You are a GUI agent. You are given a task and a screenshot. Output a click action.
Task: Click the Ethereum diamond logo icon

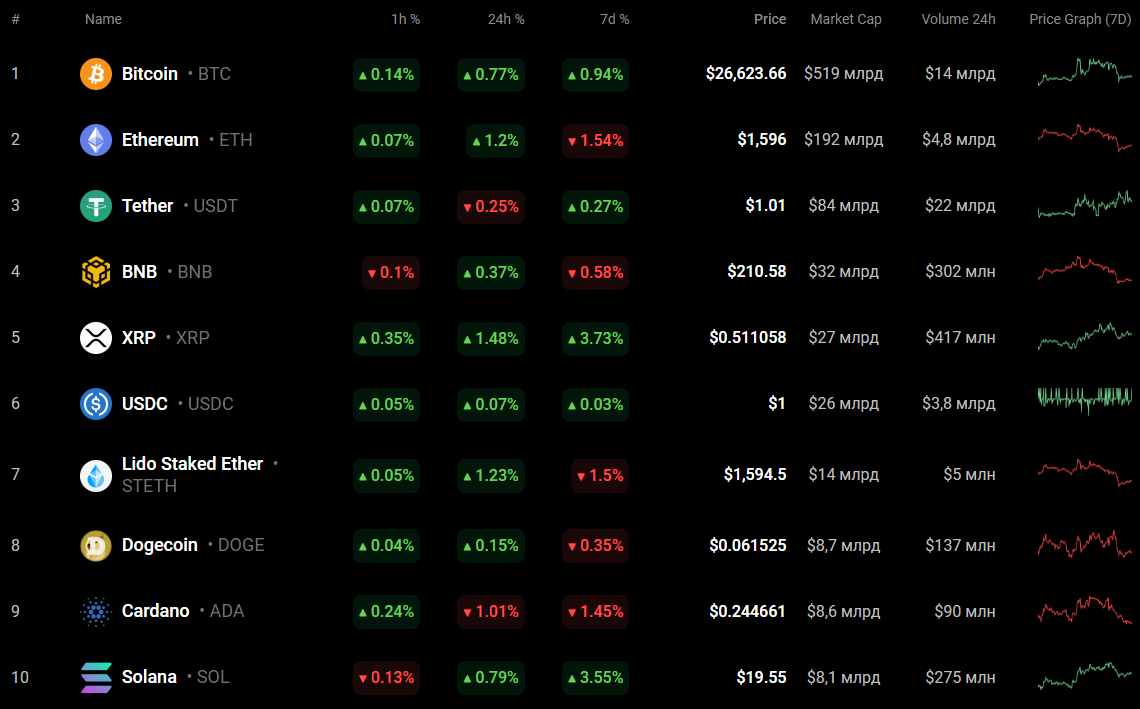pyautogui.click(x=95, y=140)
